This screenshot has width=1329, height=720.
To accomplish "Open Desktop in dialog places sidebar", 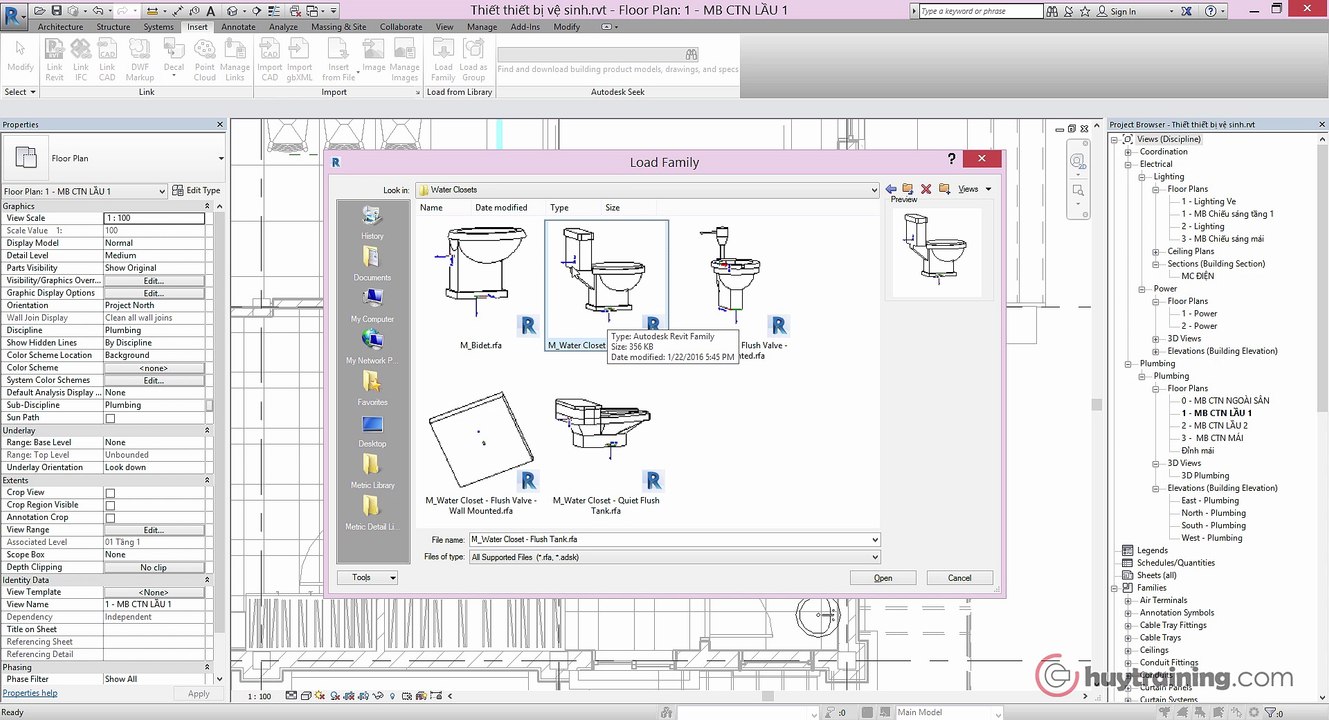I will point(372,430).
